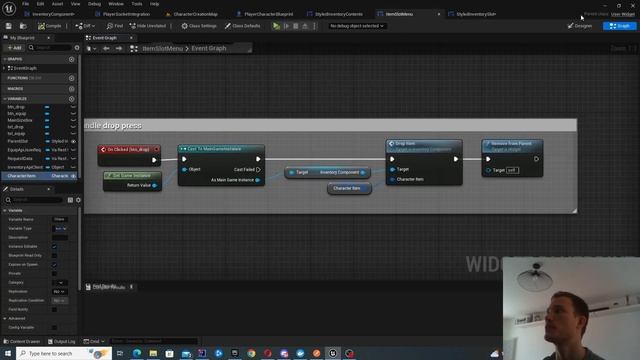Click the Save blueprint icon
640x360 pixels.
9,26
